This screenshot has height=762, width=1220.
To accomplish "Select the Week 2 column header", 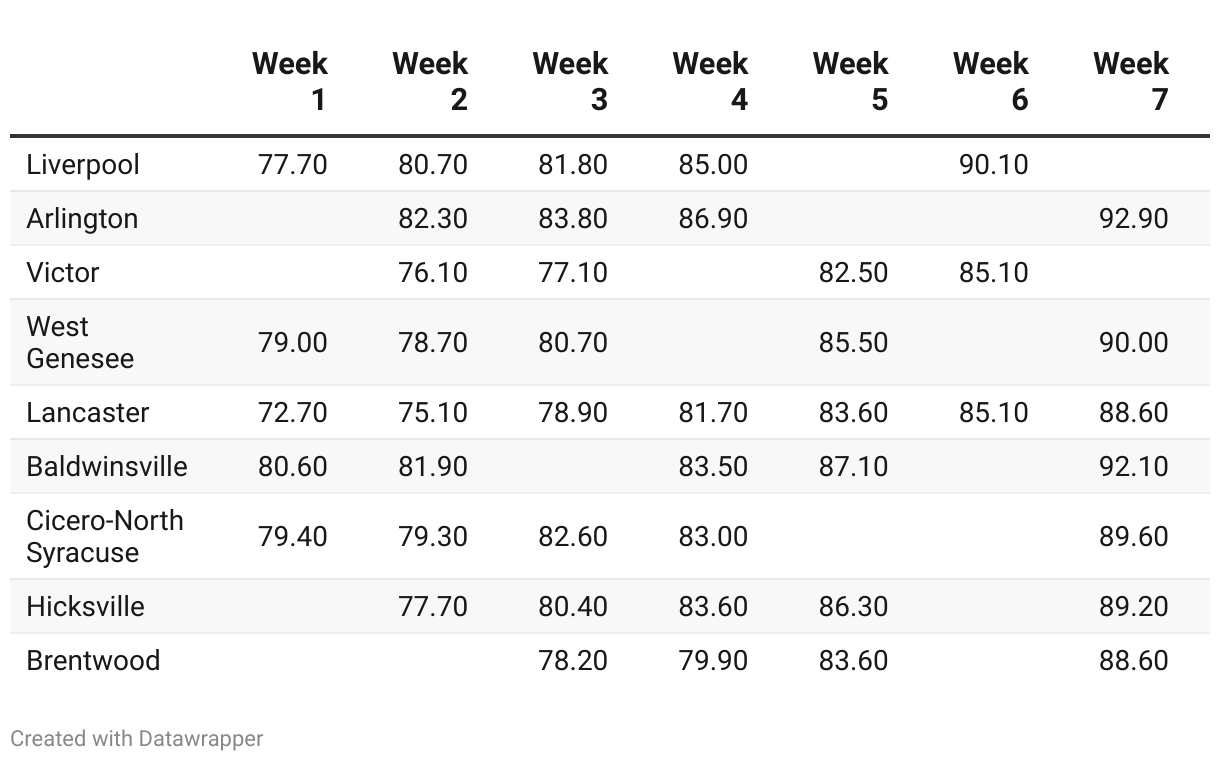I will pos(430,81).
